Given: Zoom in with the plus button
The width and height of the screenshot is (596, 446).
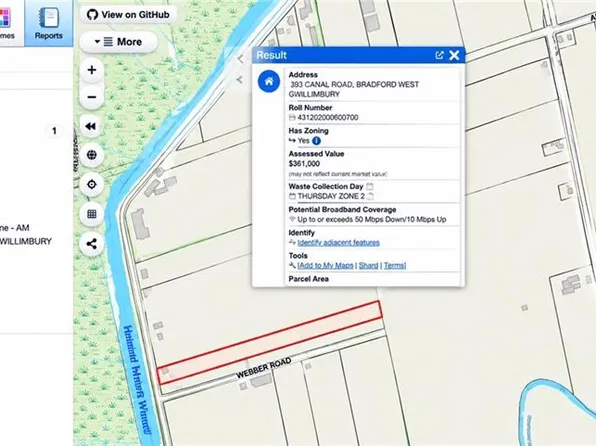Looking at the screenshot, I should pos(92,70).
